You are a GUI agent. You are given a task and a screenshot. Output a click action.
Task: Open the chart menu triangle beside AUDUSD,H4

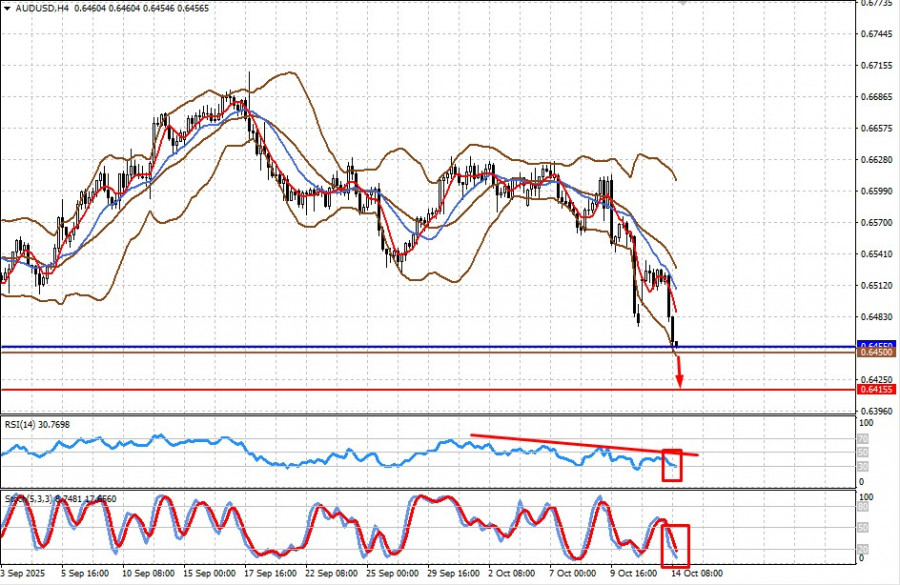click(6, 9)
